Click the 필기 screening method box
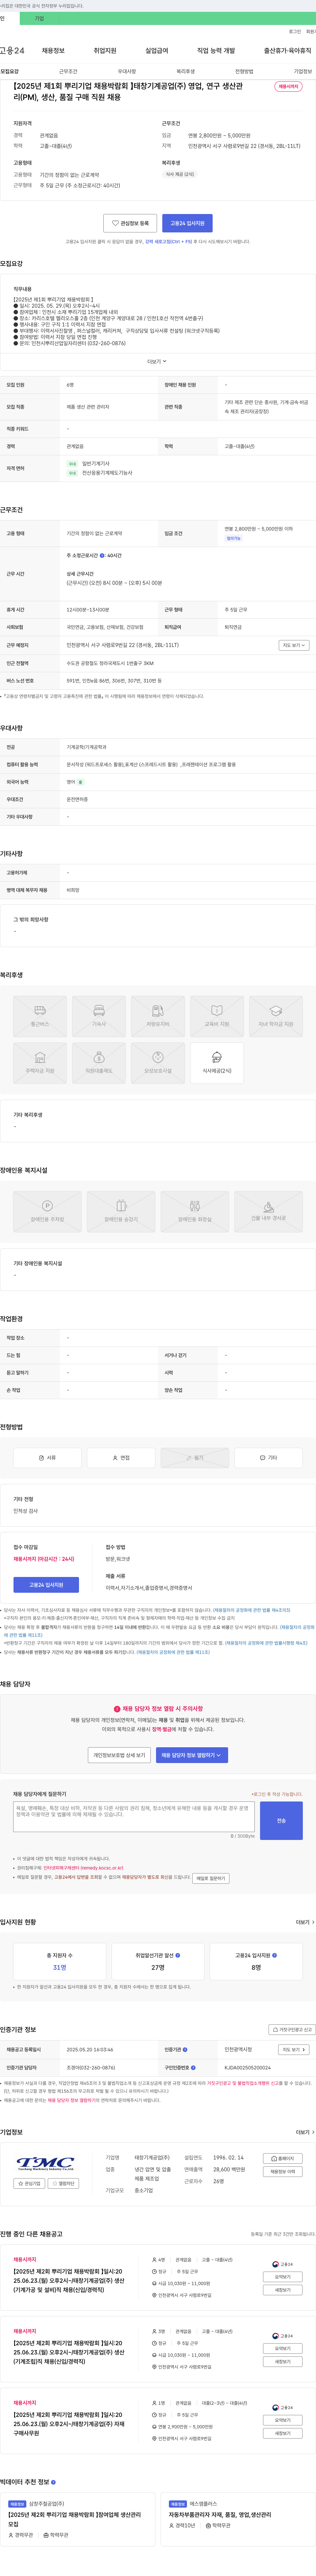This screenshot has height=2576, width=316. tap(195, 1458)
